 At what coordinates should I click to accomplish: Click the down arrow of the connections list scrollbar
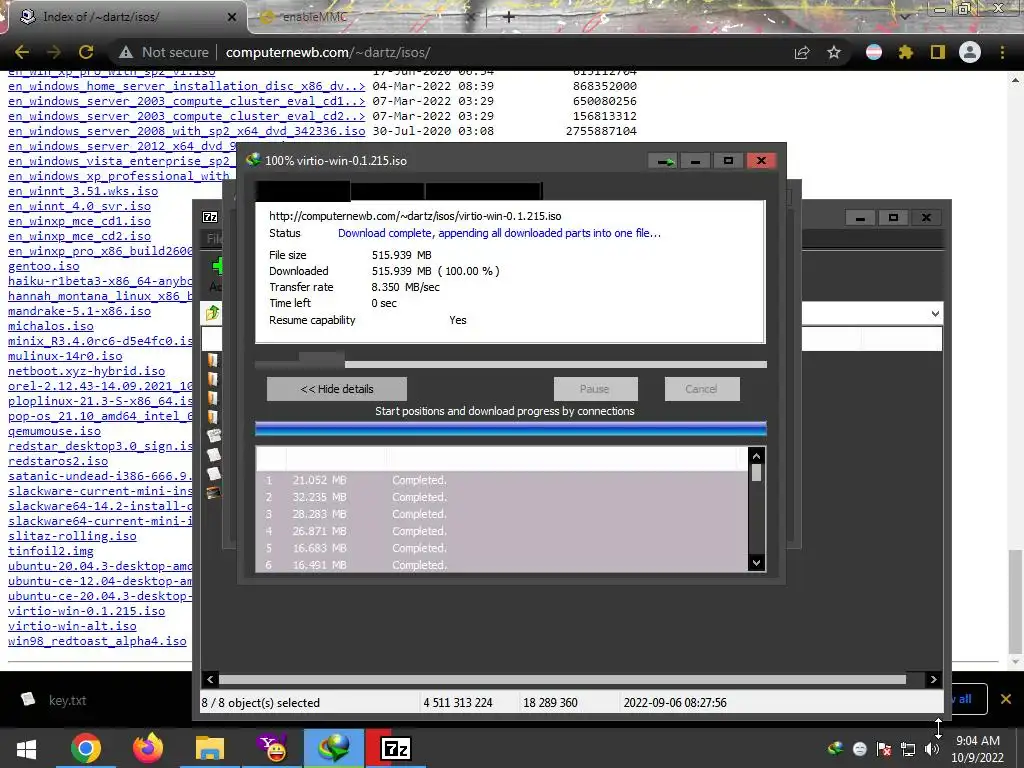pyautogui.click(x=756, y=562)
